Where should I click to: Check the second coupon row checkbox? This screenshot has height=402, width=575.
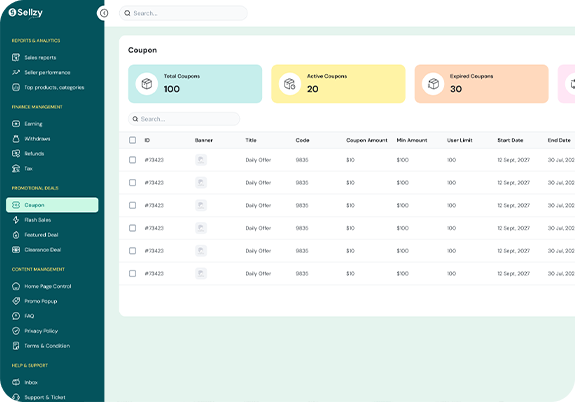click(x=132, y=183)
